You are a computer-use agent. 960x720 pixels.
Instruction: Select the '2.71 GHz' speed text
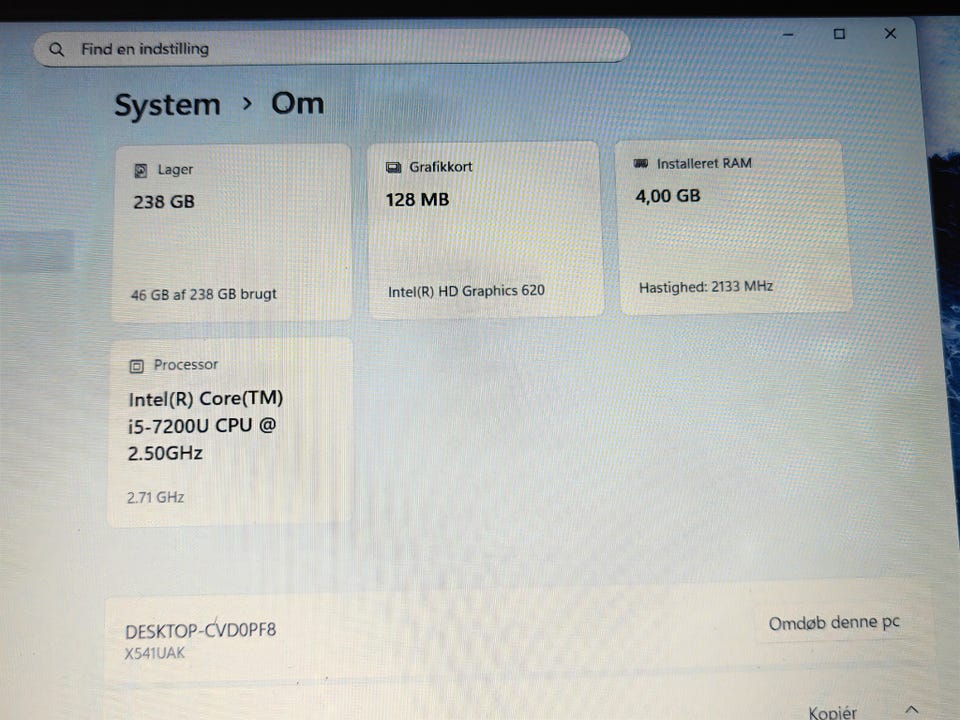coord(156,497)
